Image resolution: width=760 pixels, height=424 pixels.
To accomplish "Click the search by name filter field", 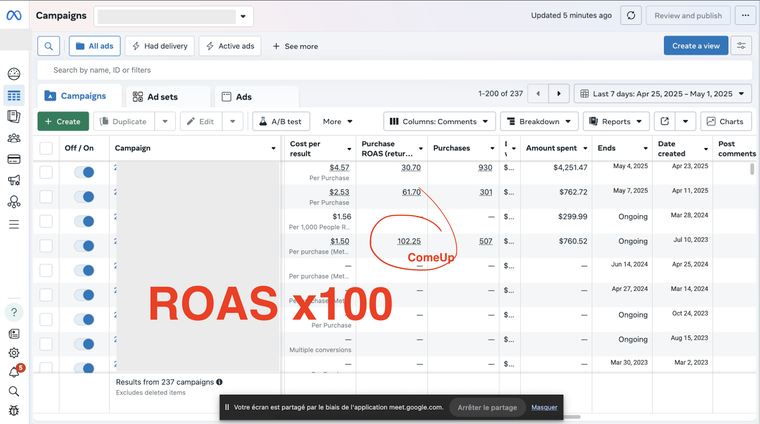I will tap(300, 70).
